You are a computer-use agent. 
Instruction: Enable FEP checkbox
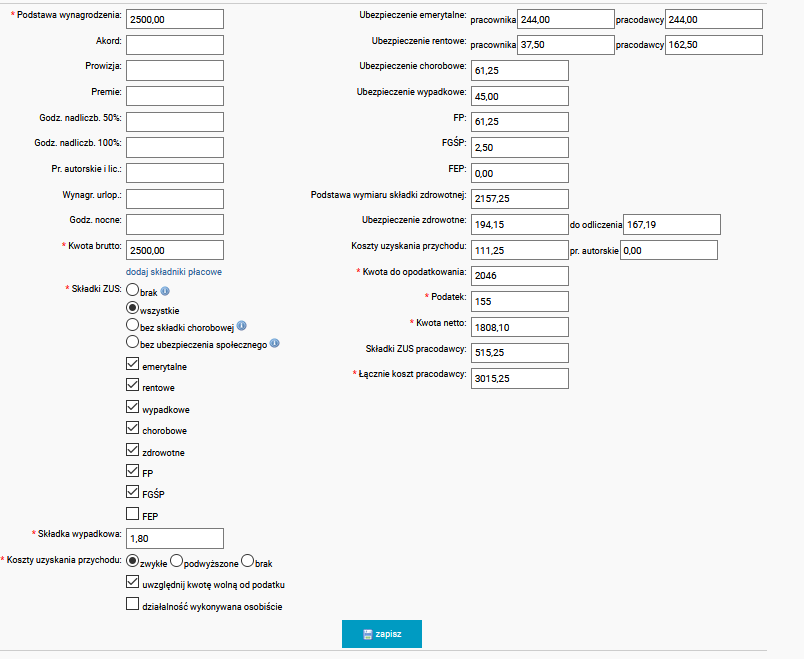132,513
